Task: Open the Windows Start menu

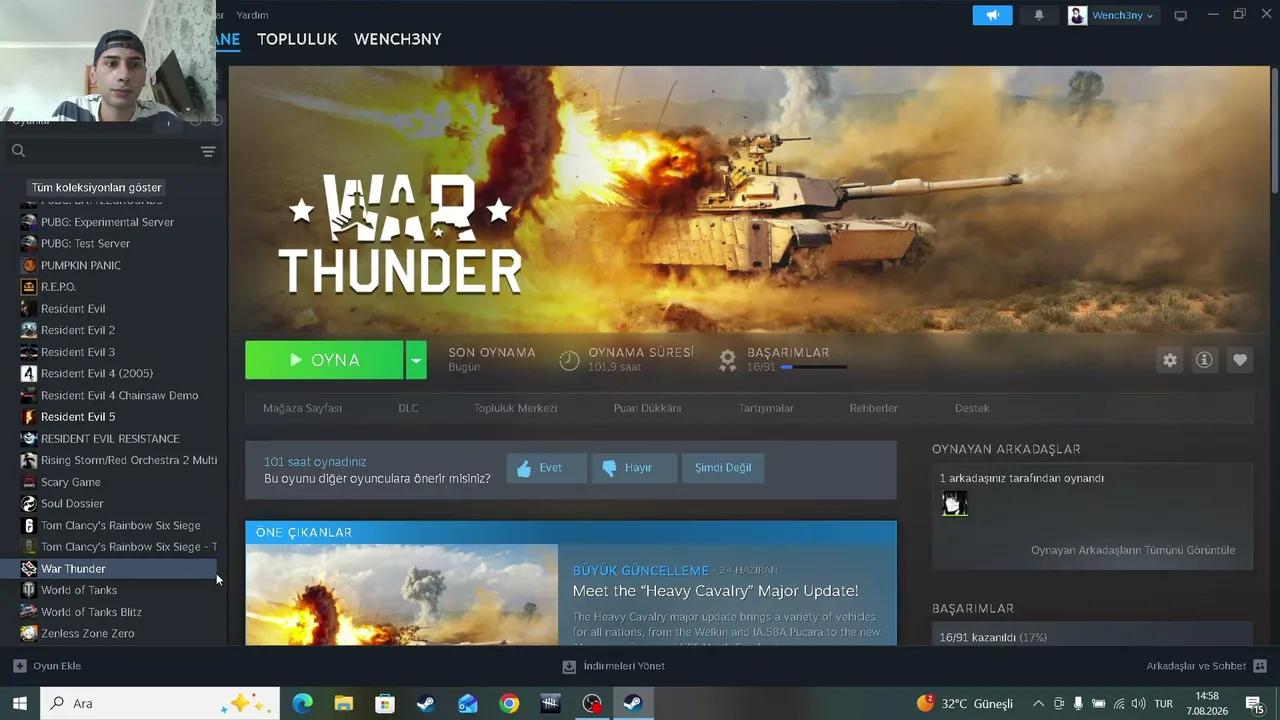Action: (19, 703)
